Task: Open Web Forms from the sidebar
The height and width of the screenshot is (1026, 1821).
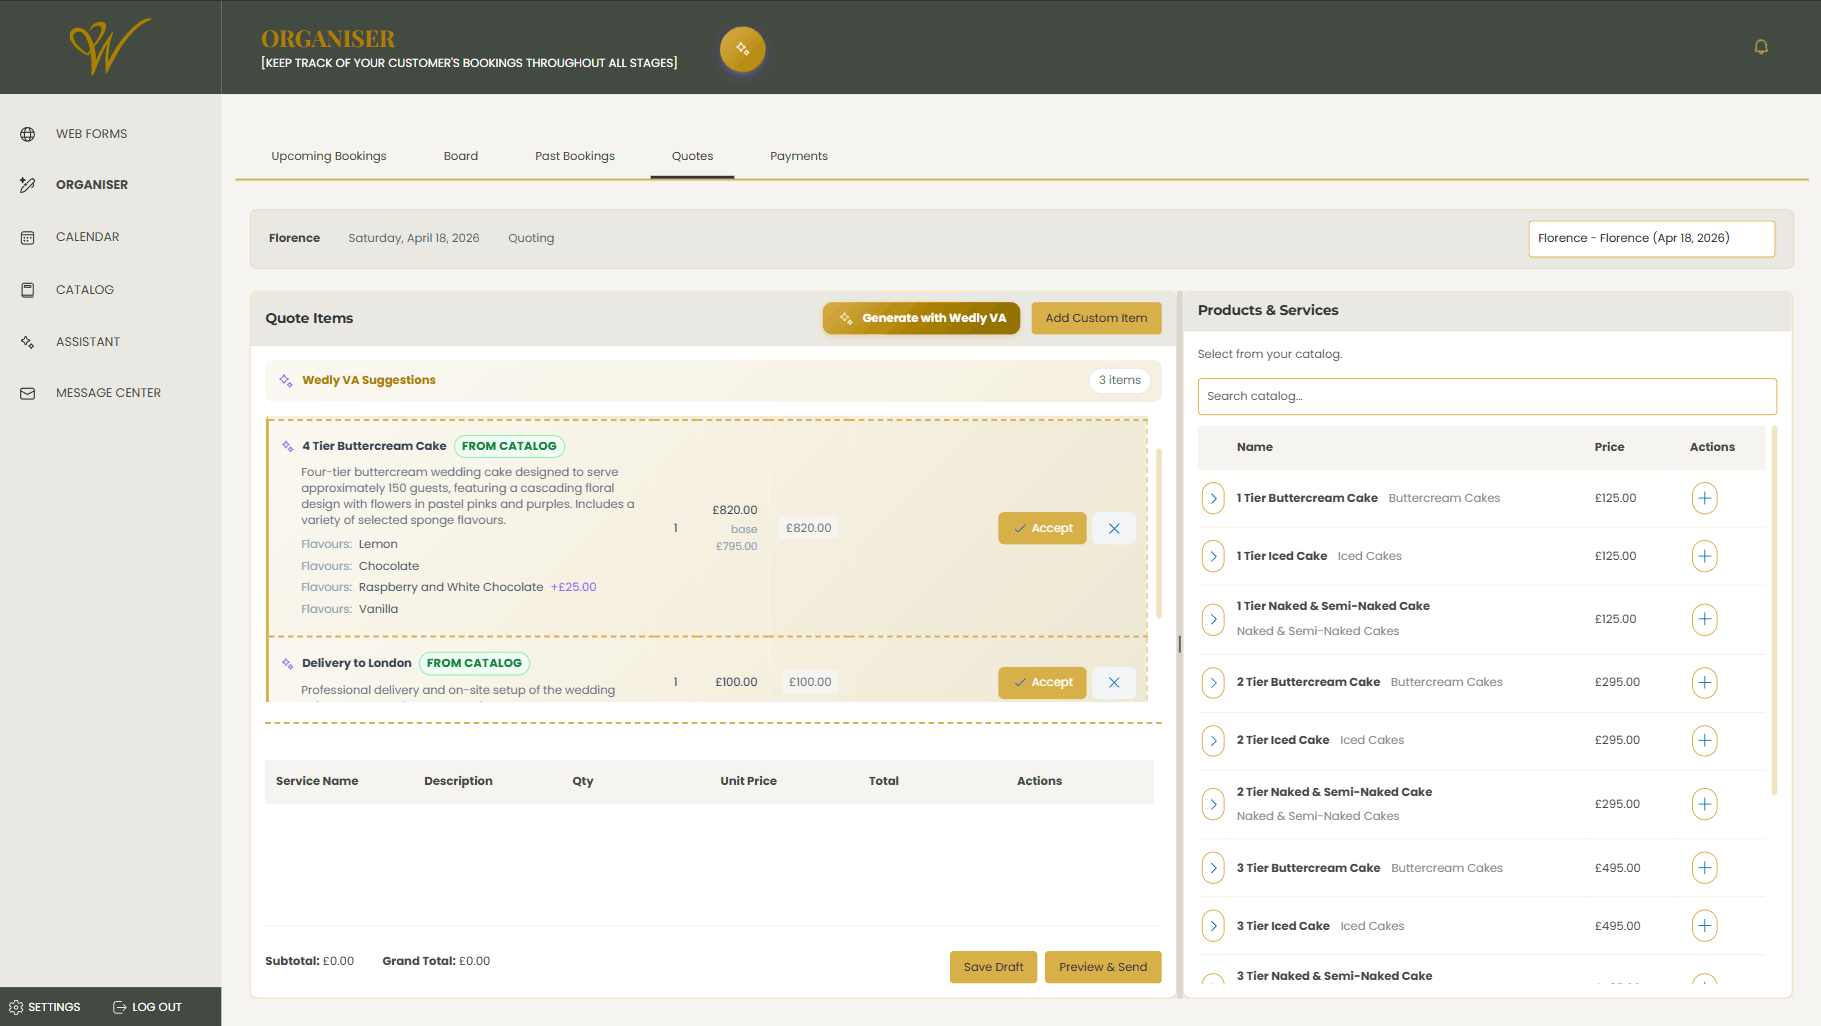Action: (x=91, y=134)
